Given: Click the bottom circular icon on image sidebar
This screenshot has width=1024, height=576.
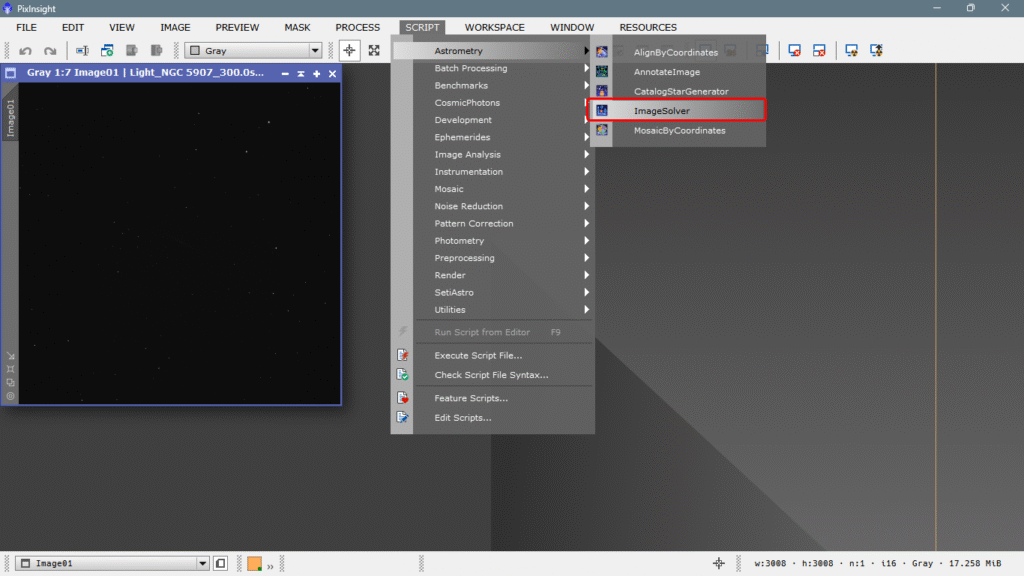Looking at the screenshot, I should pos(10,396).
